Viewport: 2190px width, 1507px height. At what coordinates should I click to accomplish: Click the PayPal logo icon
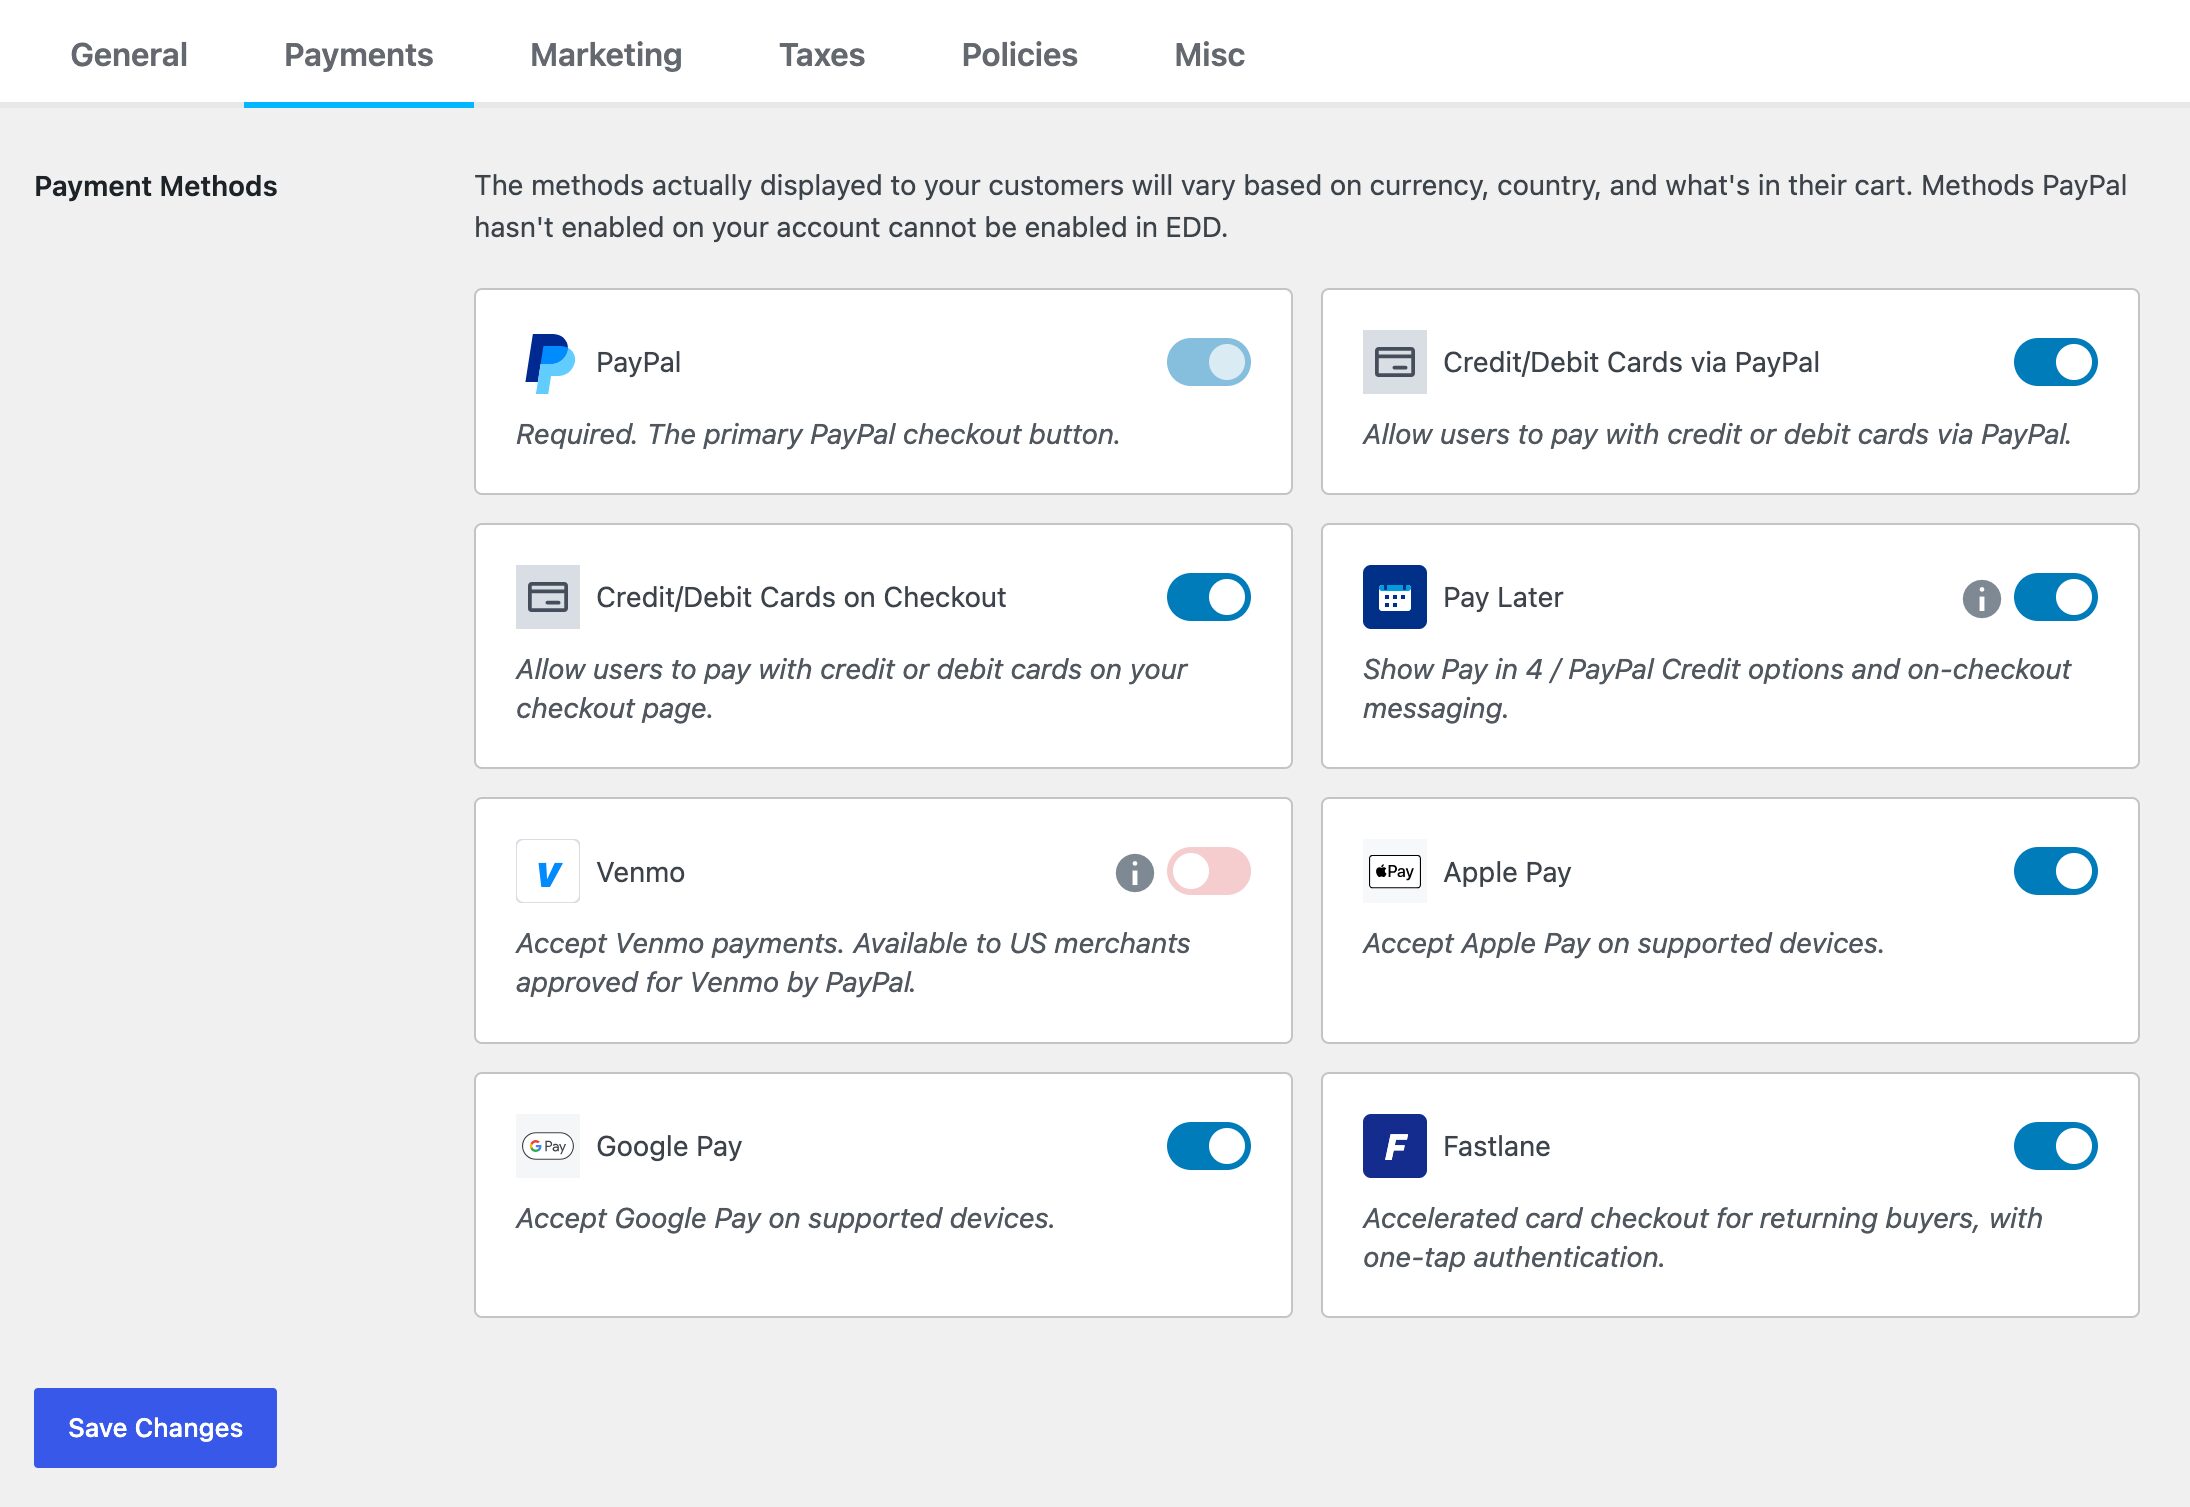coord(549,362)
